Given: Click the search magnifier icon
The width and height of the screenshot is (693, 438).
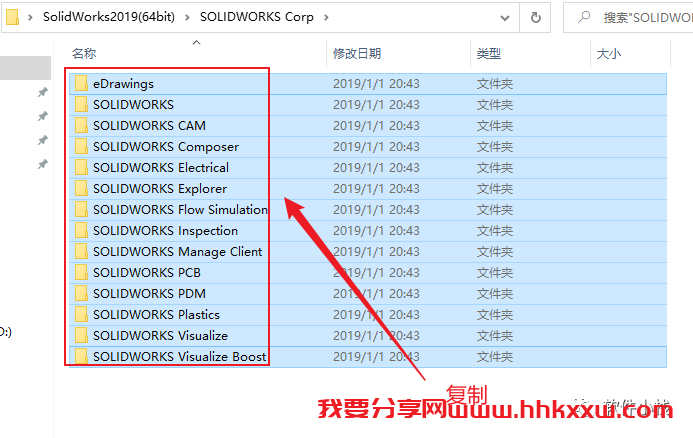Looking at the screenshot, I should click(584, 17).
